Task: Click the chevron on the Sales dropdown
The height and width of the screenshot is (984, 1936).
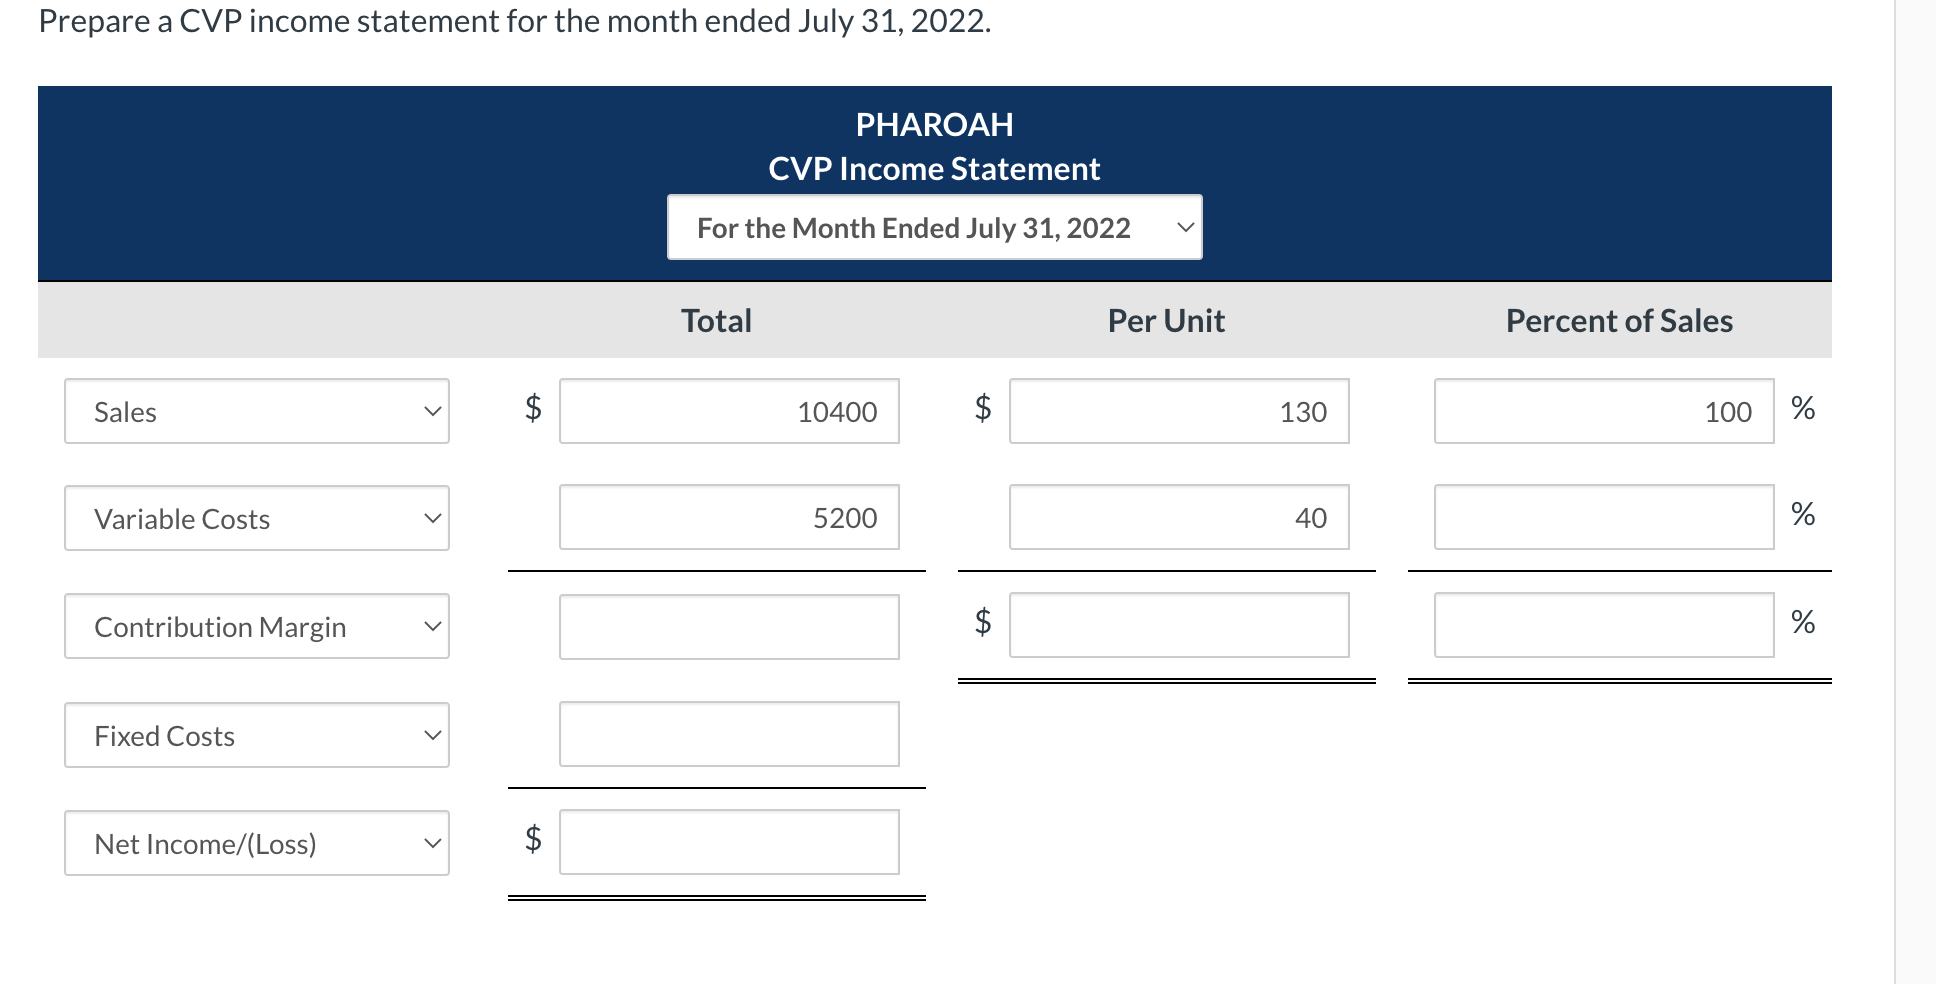Action: [x=431, y=411]
